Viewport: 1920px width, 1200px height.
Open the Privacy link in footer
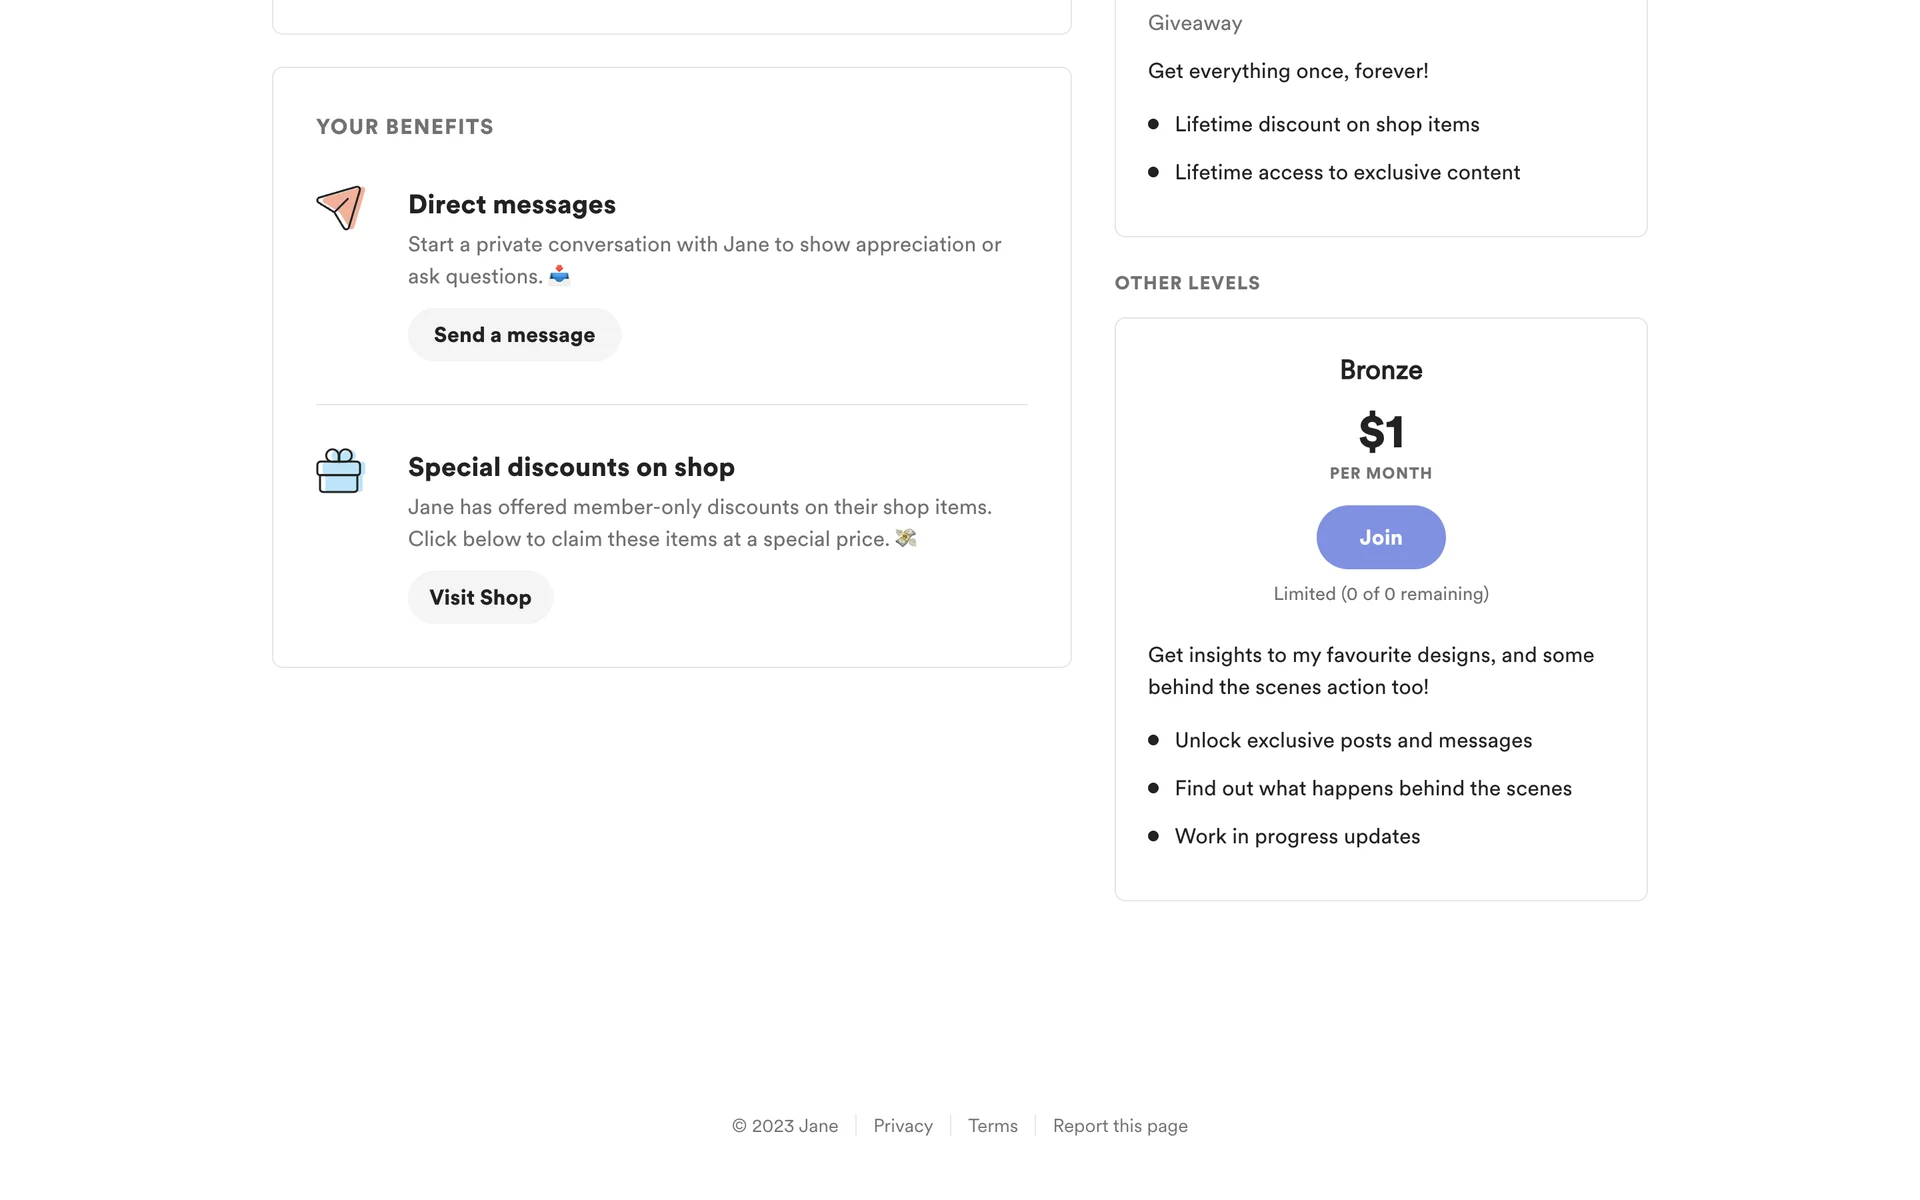(x=902, y=1126)
